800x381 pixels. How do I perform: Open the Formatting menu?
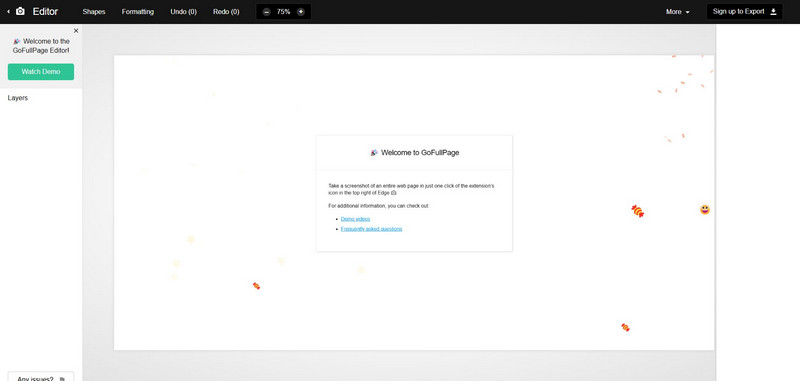(138, 12)
